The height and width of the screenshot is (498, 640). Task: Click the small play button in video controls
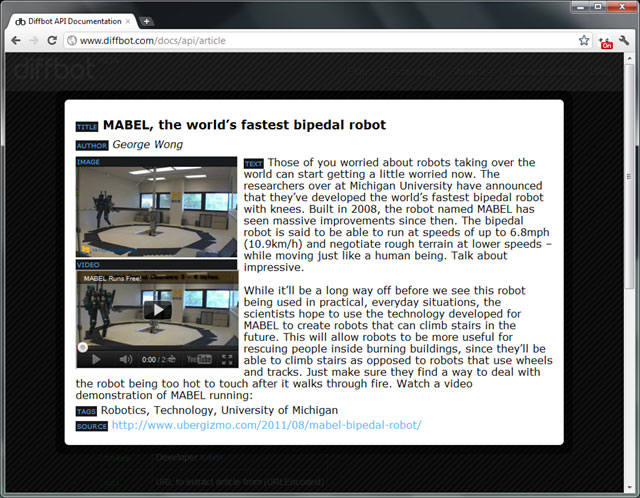96,359
